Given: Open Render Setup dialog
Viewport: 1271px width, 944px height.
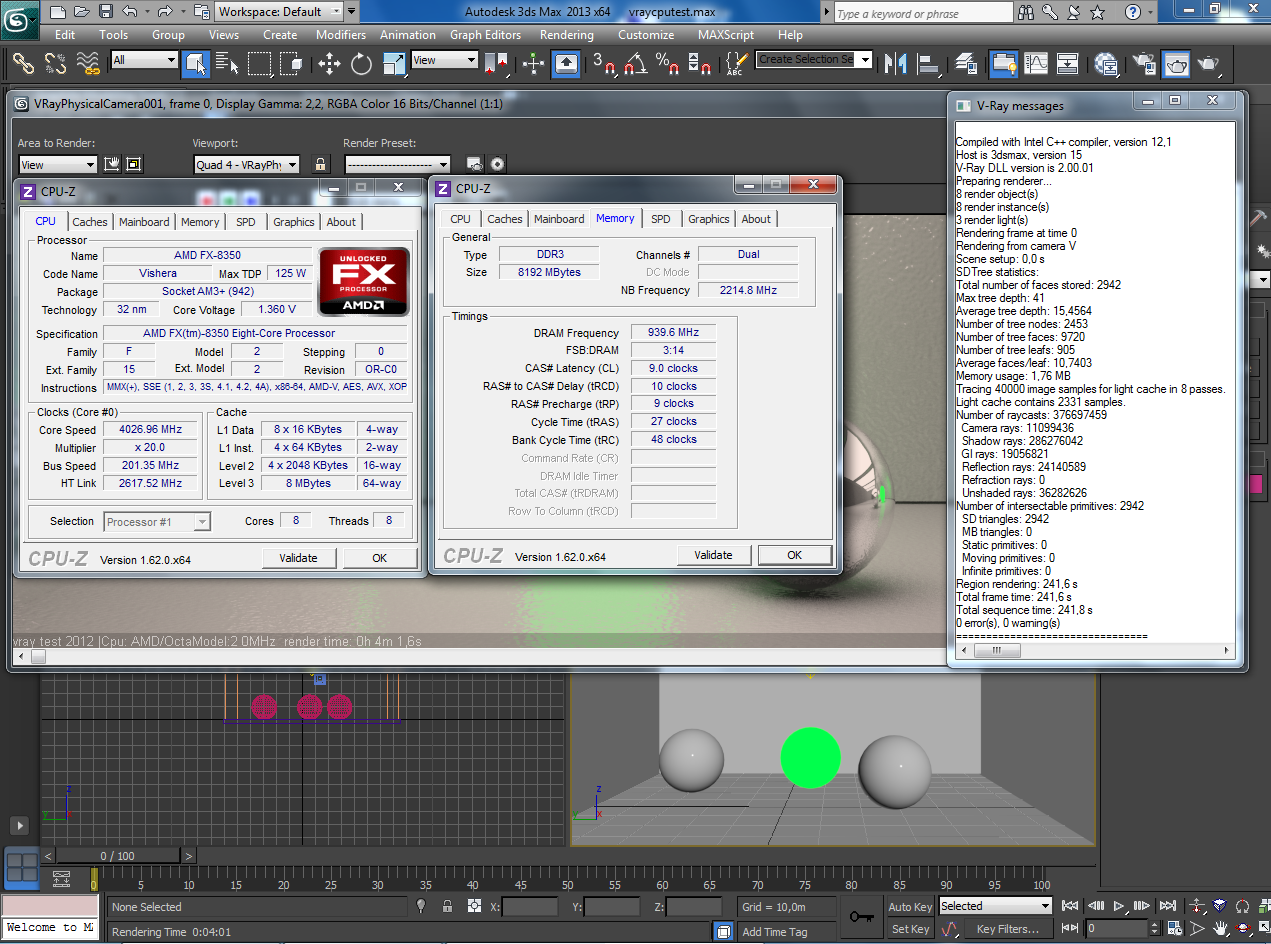Looking at the screenshot, I should point(1145,64).
